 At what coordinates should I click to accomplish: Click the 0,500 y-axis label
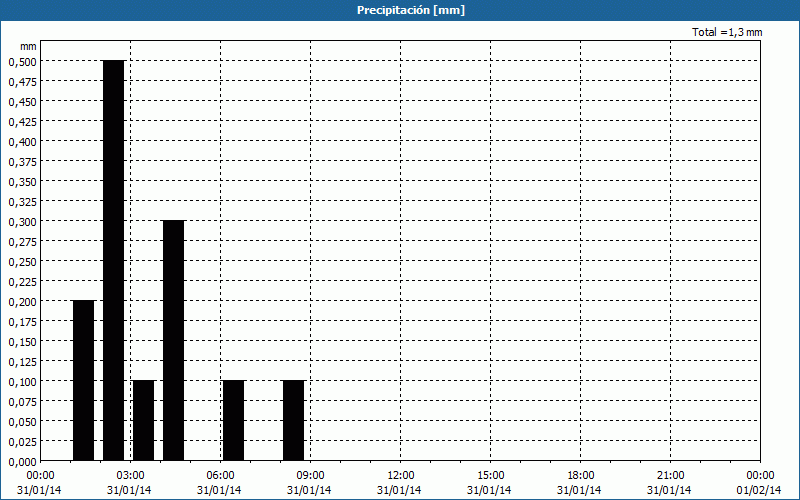coord(22,61)
